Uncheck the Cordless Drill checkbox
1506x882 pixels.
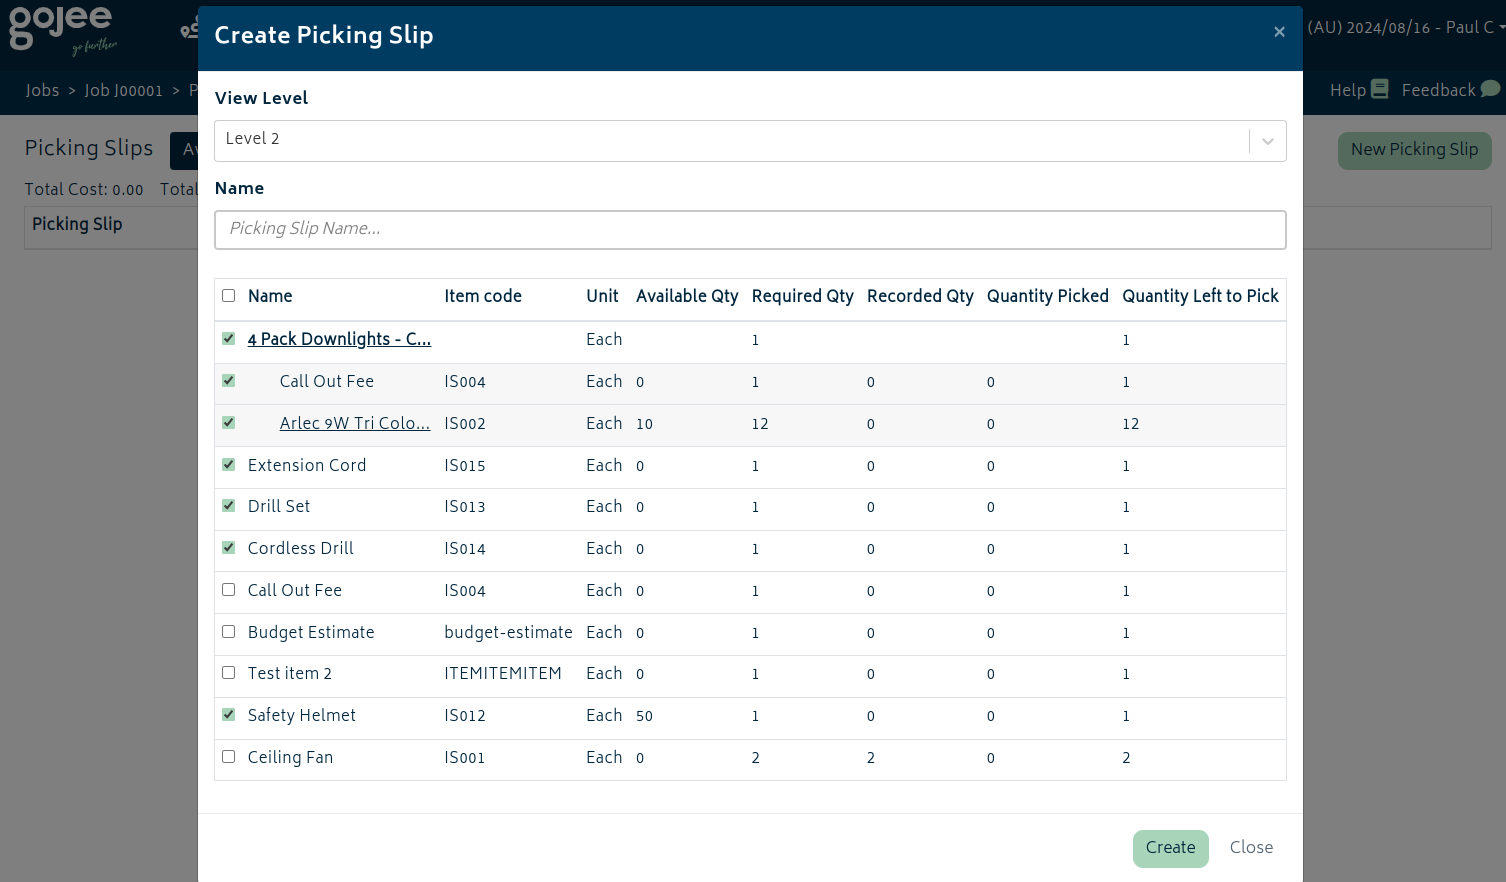pyautogui.click(x=229, y=548)
